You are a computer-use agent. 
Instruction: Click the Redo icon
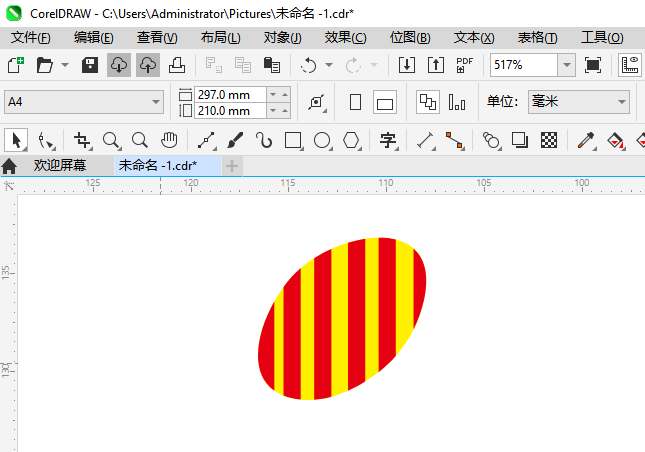point(353,65)
